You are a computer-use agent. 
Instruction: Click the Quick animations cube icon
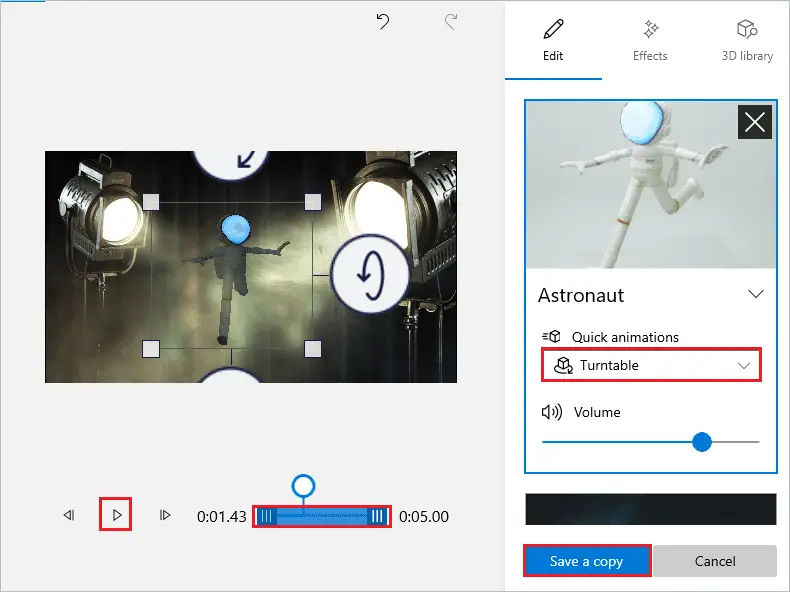tap(552, 336)
